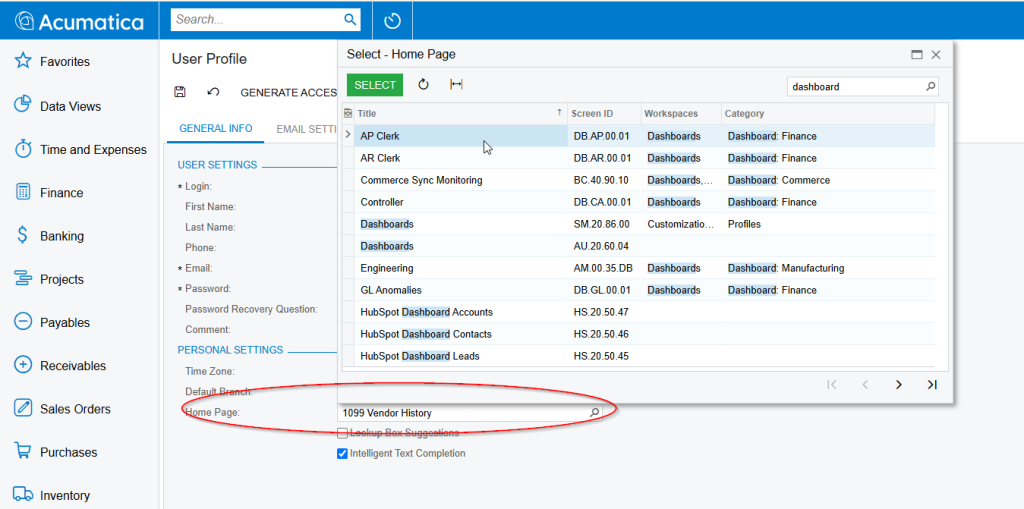Select the AR Clerk row
The height and width of the screenshot is (509, 1024).
coord(639,158)
